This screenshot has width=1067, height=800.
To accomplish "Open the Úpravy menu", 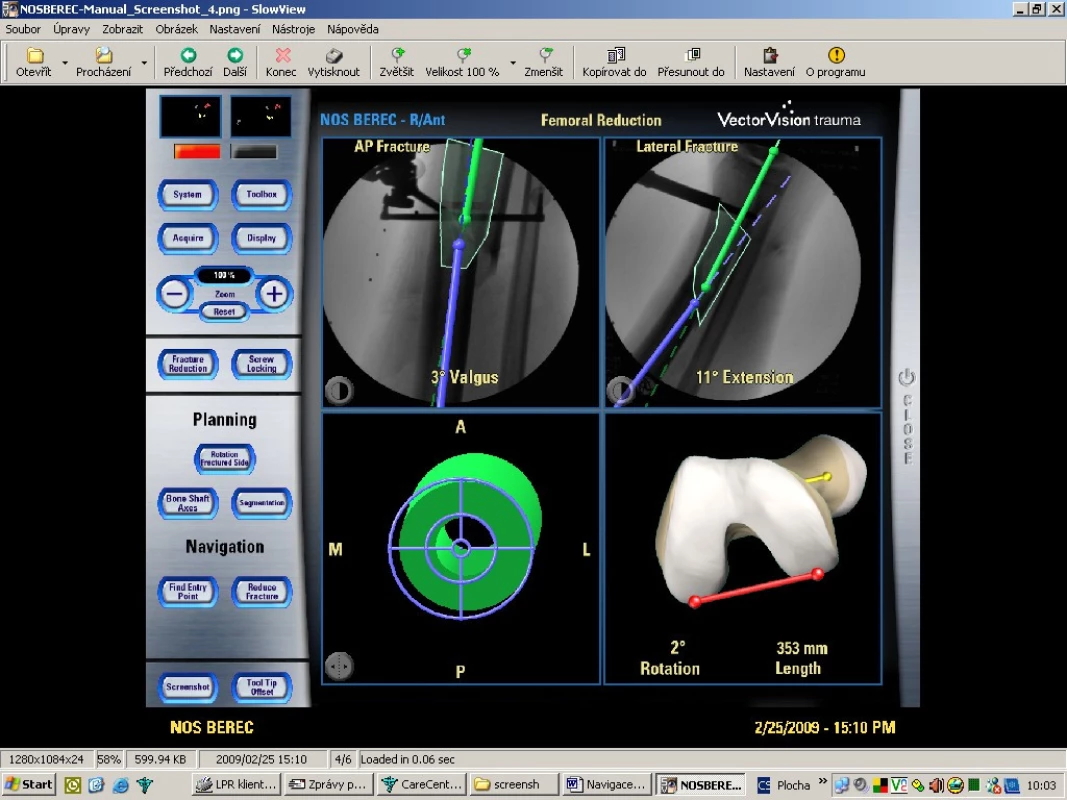I will point(71,29).
